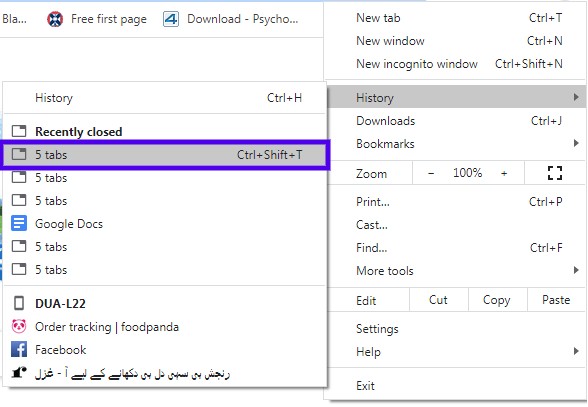
Task: Reopen highlighted 5 tabs with Ctrl+Shift+T
Action: coord(165,155)
